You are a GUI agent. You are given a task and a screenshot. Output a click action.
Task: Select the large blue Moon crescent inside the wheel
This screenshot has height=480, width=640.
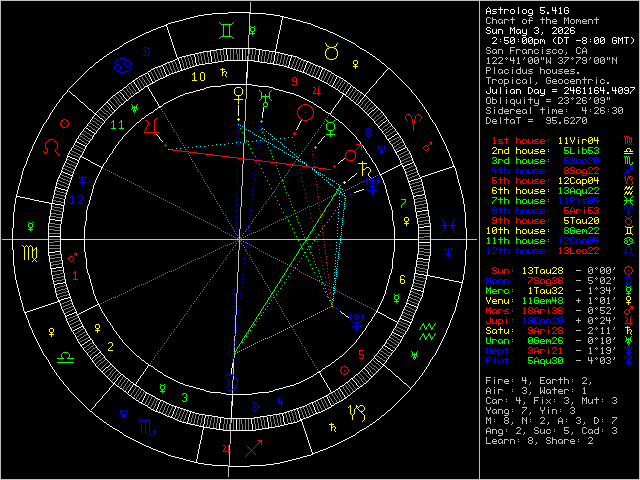(232, 382)
